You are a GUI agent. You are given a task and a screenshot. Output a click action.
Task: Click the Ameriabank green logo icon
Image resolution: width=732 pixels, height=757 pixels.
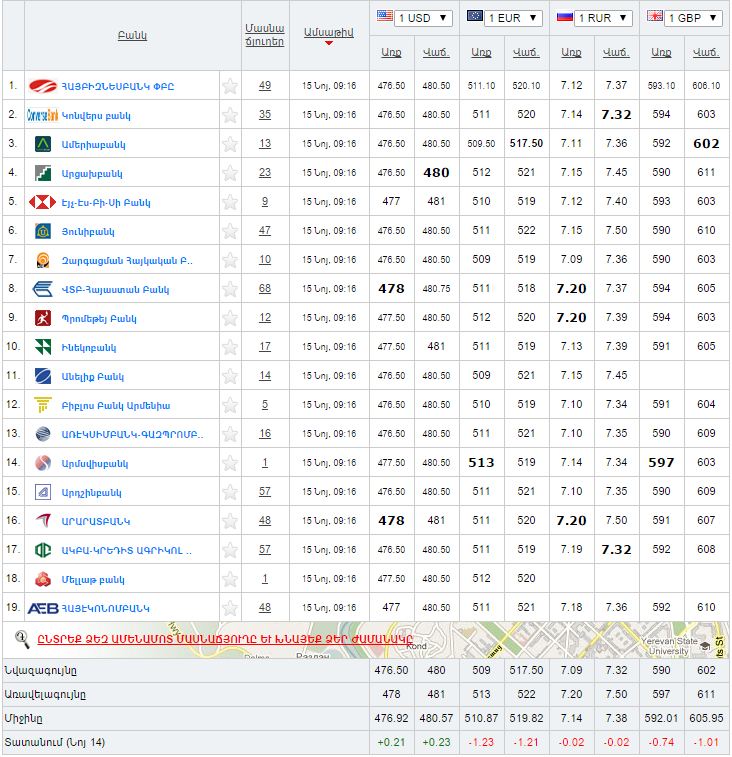(43, 144)
